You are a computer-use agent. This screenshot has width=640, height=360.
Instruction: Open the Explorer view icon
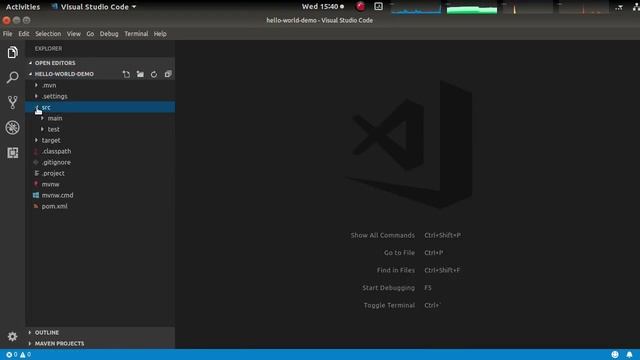click(x=13, y=52)
